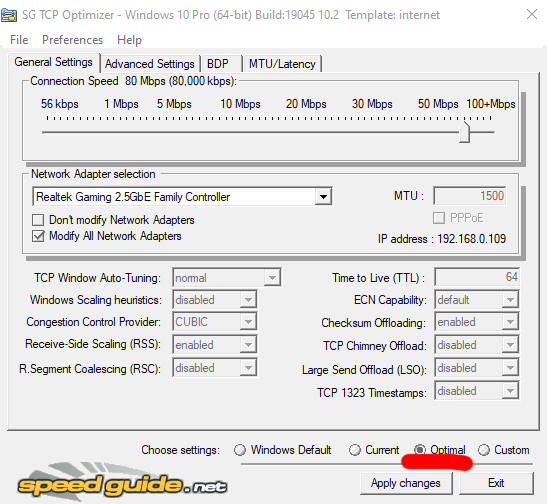Screen dimensions: 547x504
Task: Click the Apply changes button
Action: [406, 483]
